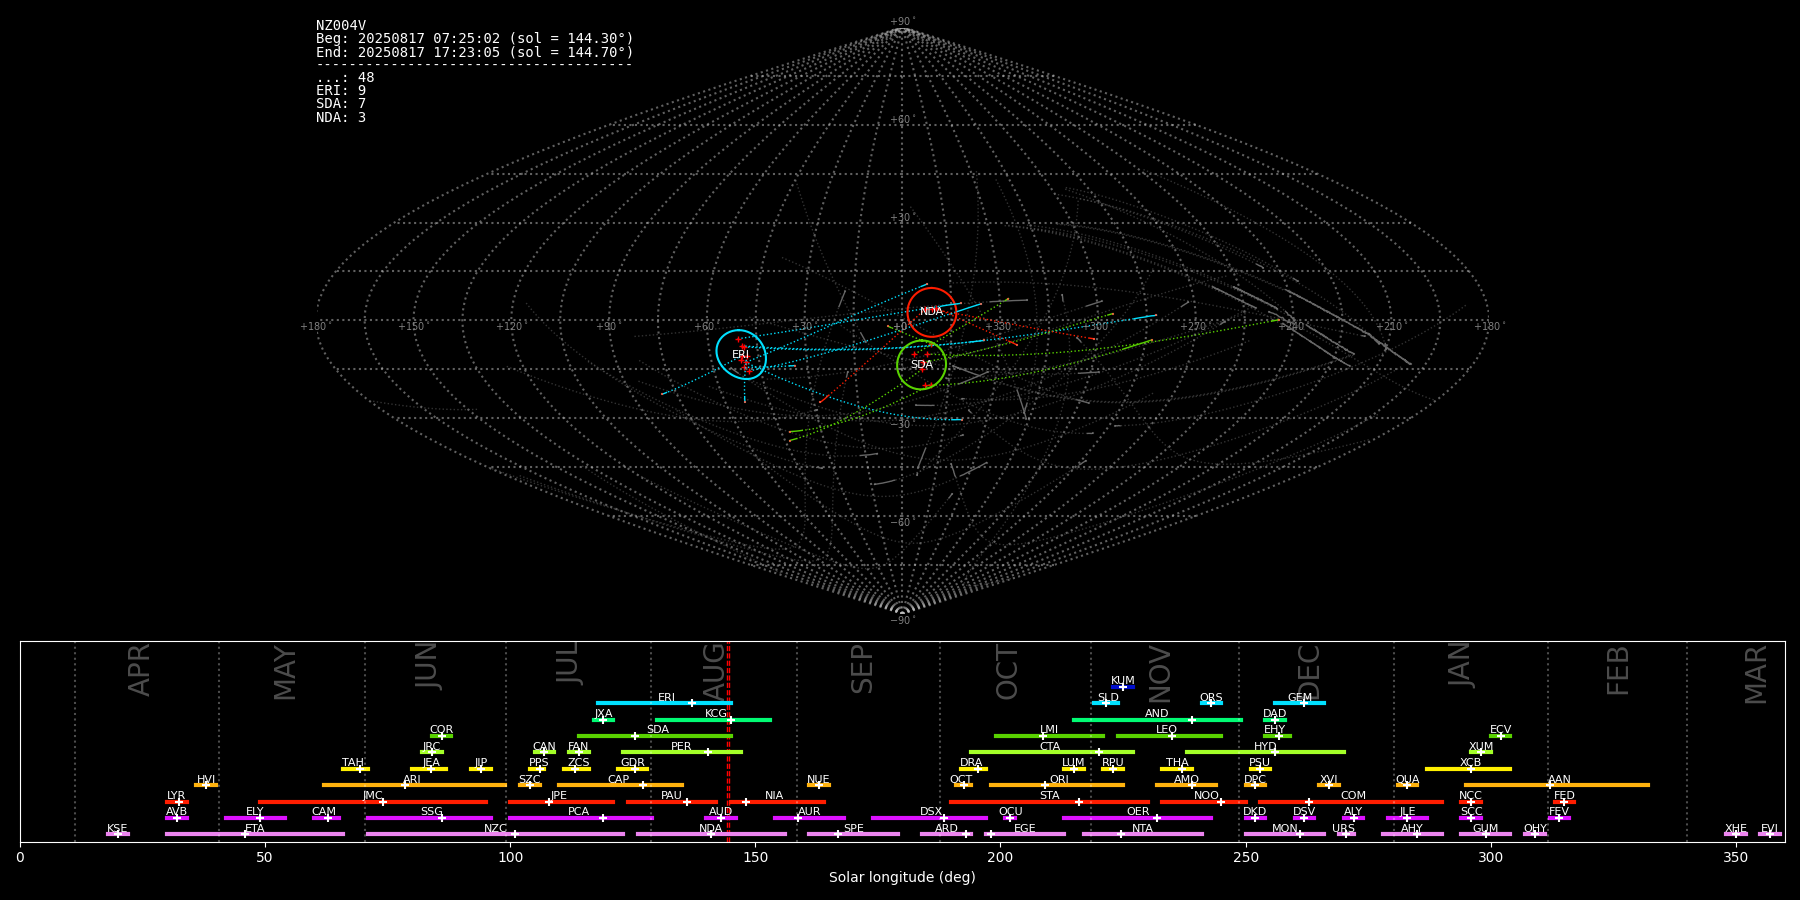Select the KSE shower bar in timeline
The image size is (1800, 900).
click(x=118, y=834)
